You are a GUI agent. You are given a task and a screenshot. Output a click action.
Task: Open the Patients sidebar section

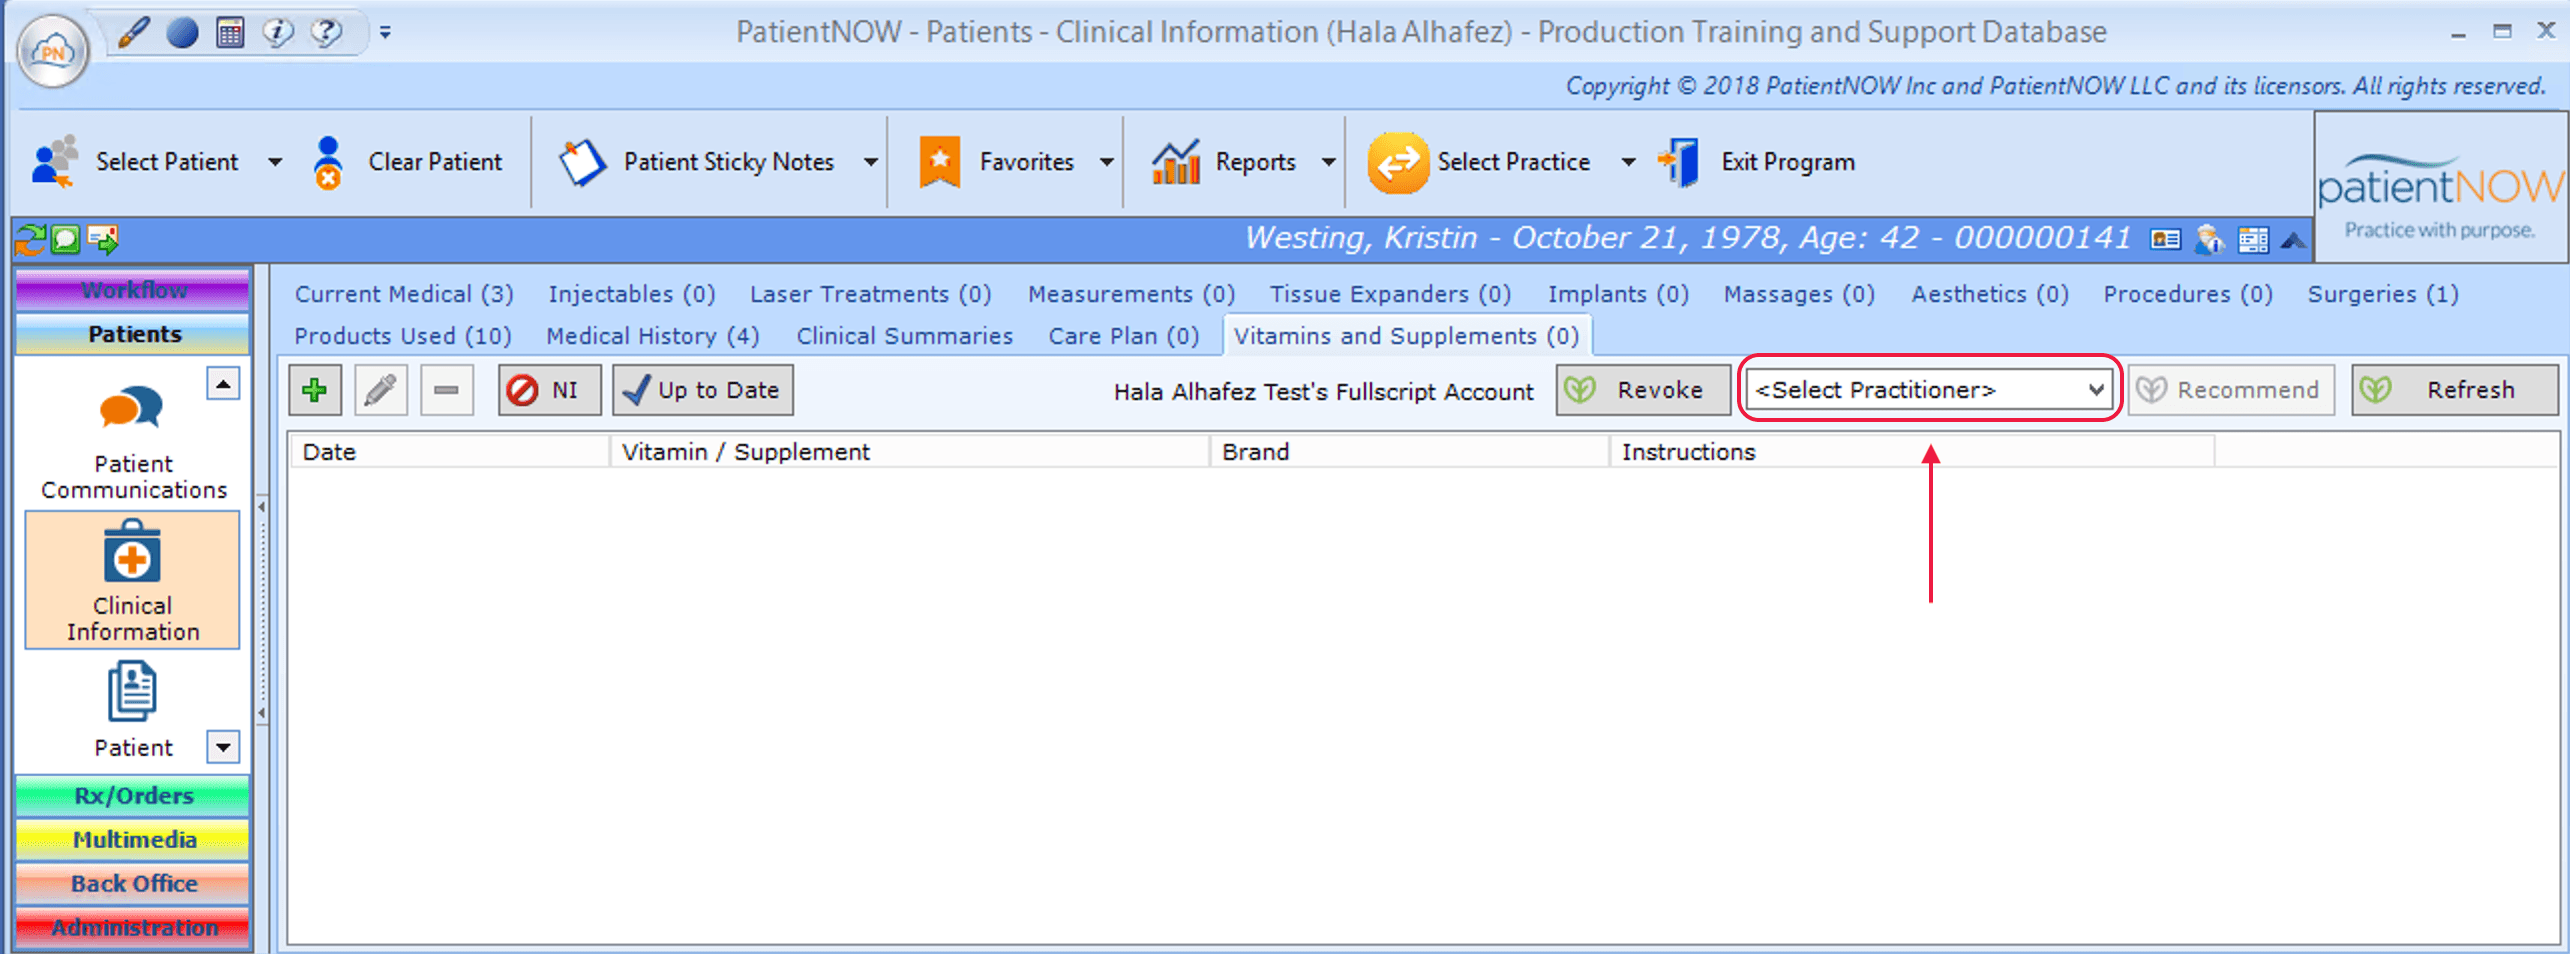click(x=133, y=334)
